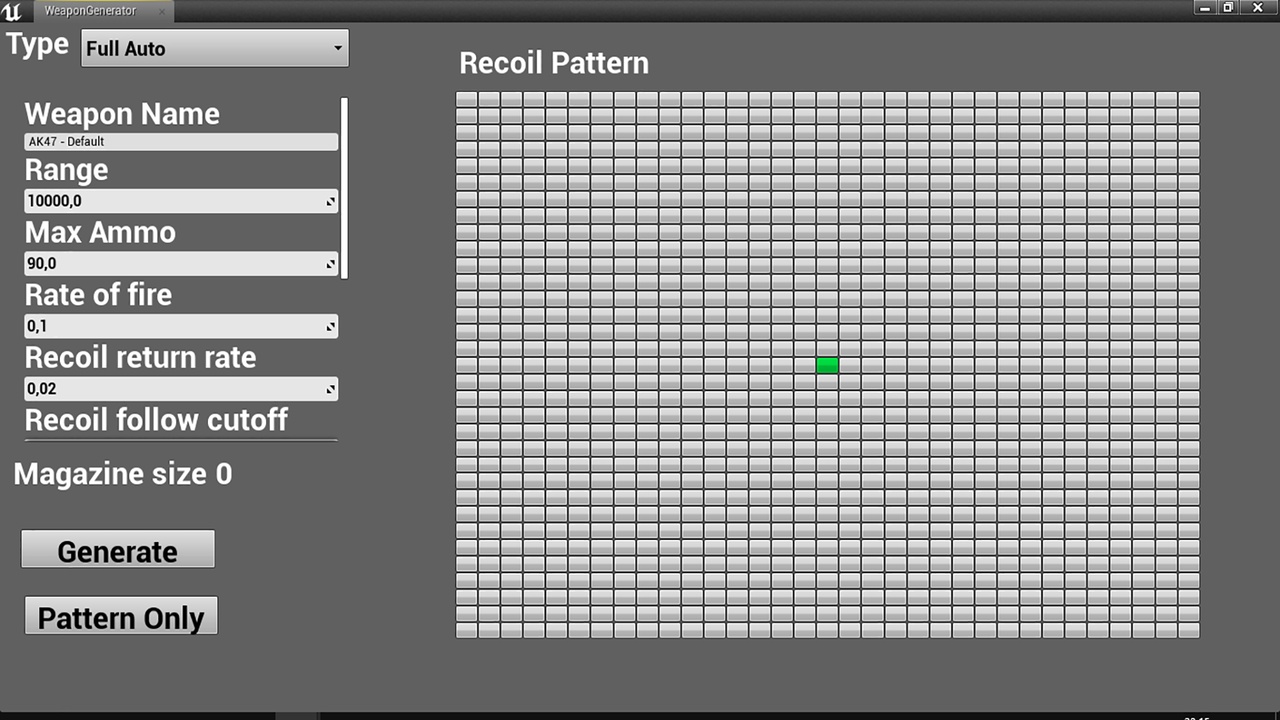
Task: Click the Unreal Engine logo icon
Action: [x=13, y=12]
